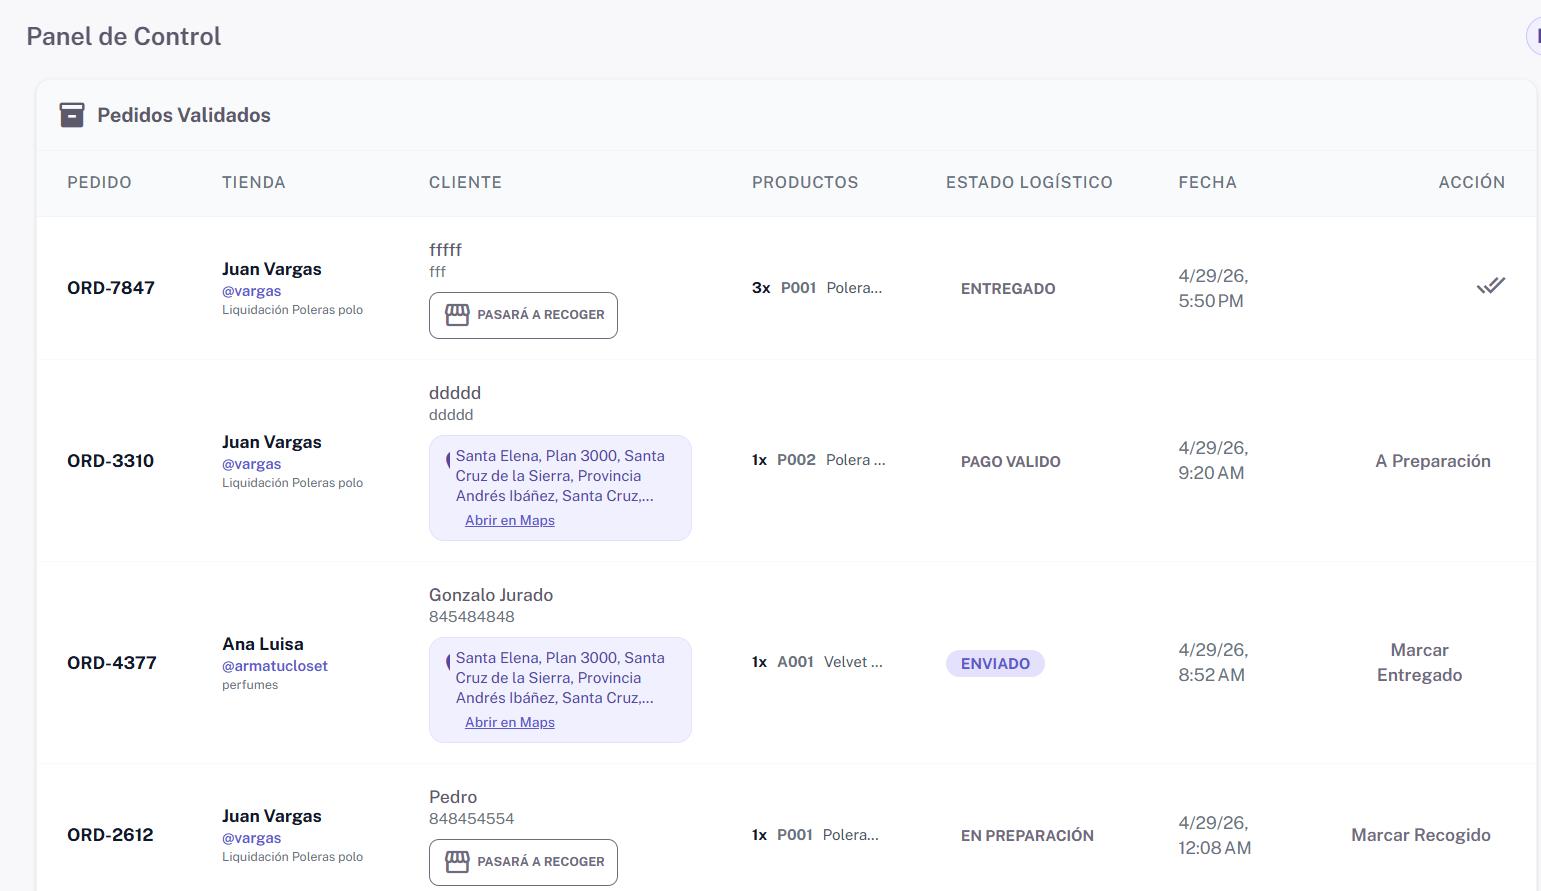Click store name Ana Luisa

point(263,644)
